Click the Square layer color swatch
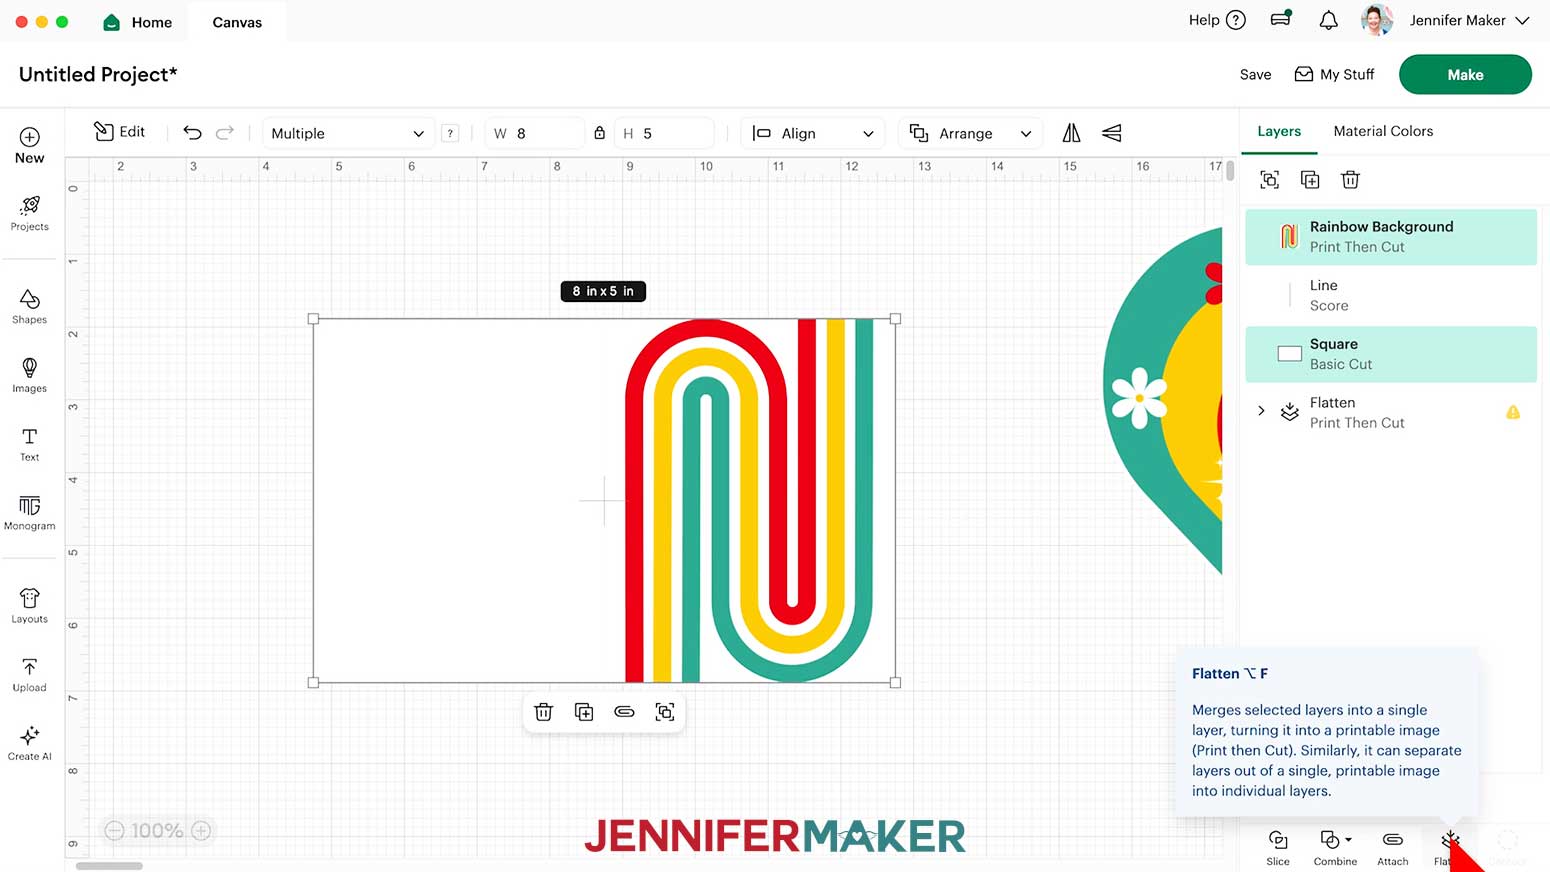 [1290, 354]
